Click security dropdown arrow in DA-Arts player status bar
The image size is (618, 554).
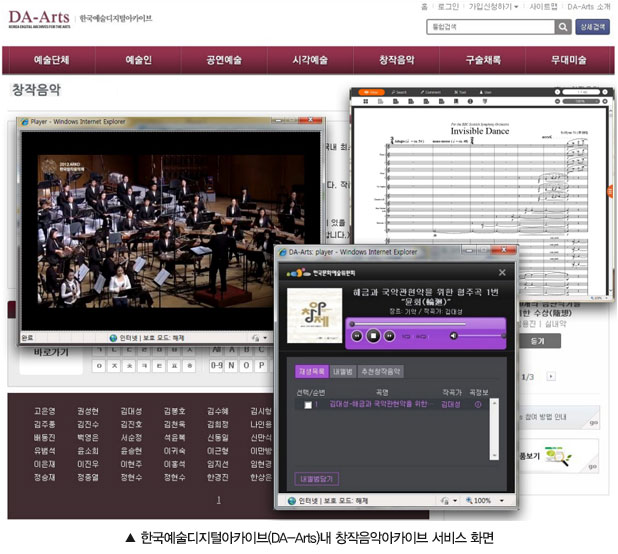click(x=455, y=501)
